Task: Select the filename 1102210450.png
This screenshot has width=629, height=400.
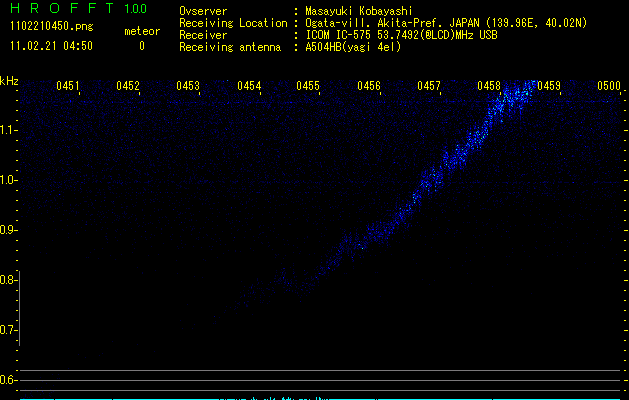Action: point(52,27)
